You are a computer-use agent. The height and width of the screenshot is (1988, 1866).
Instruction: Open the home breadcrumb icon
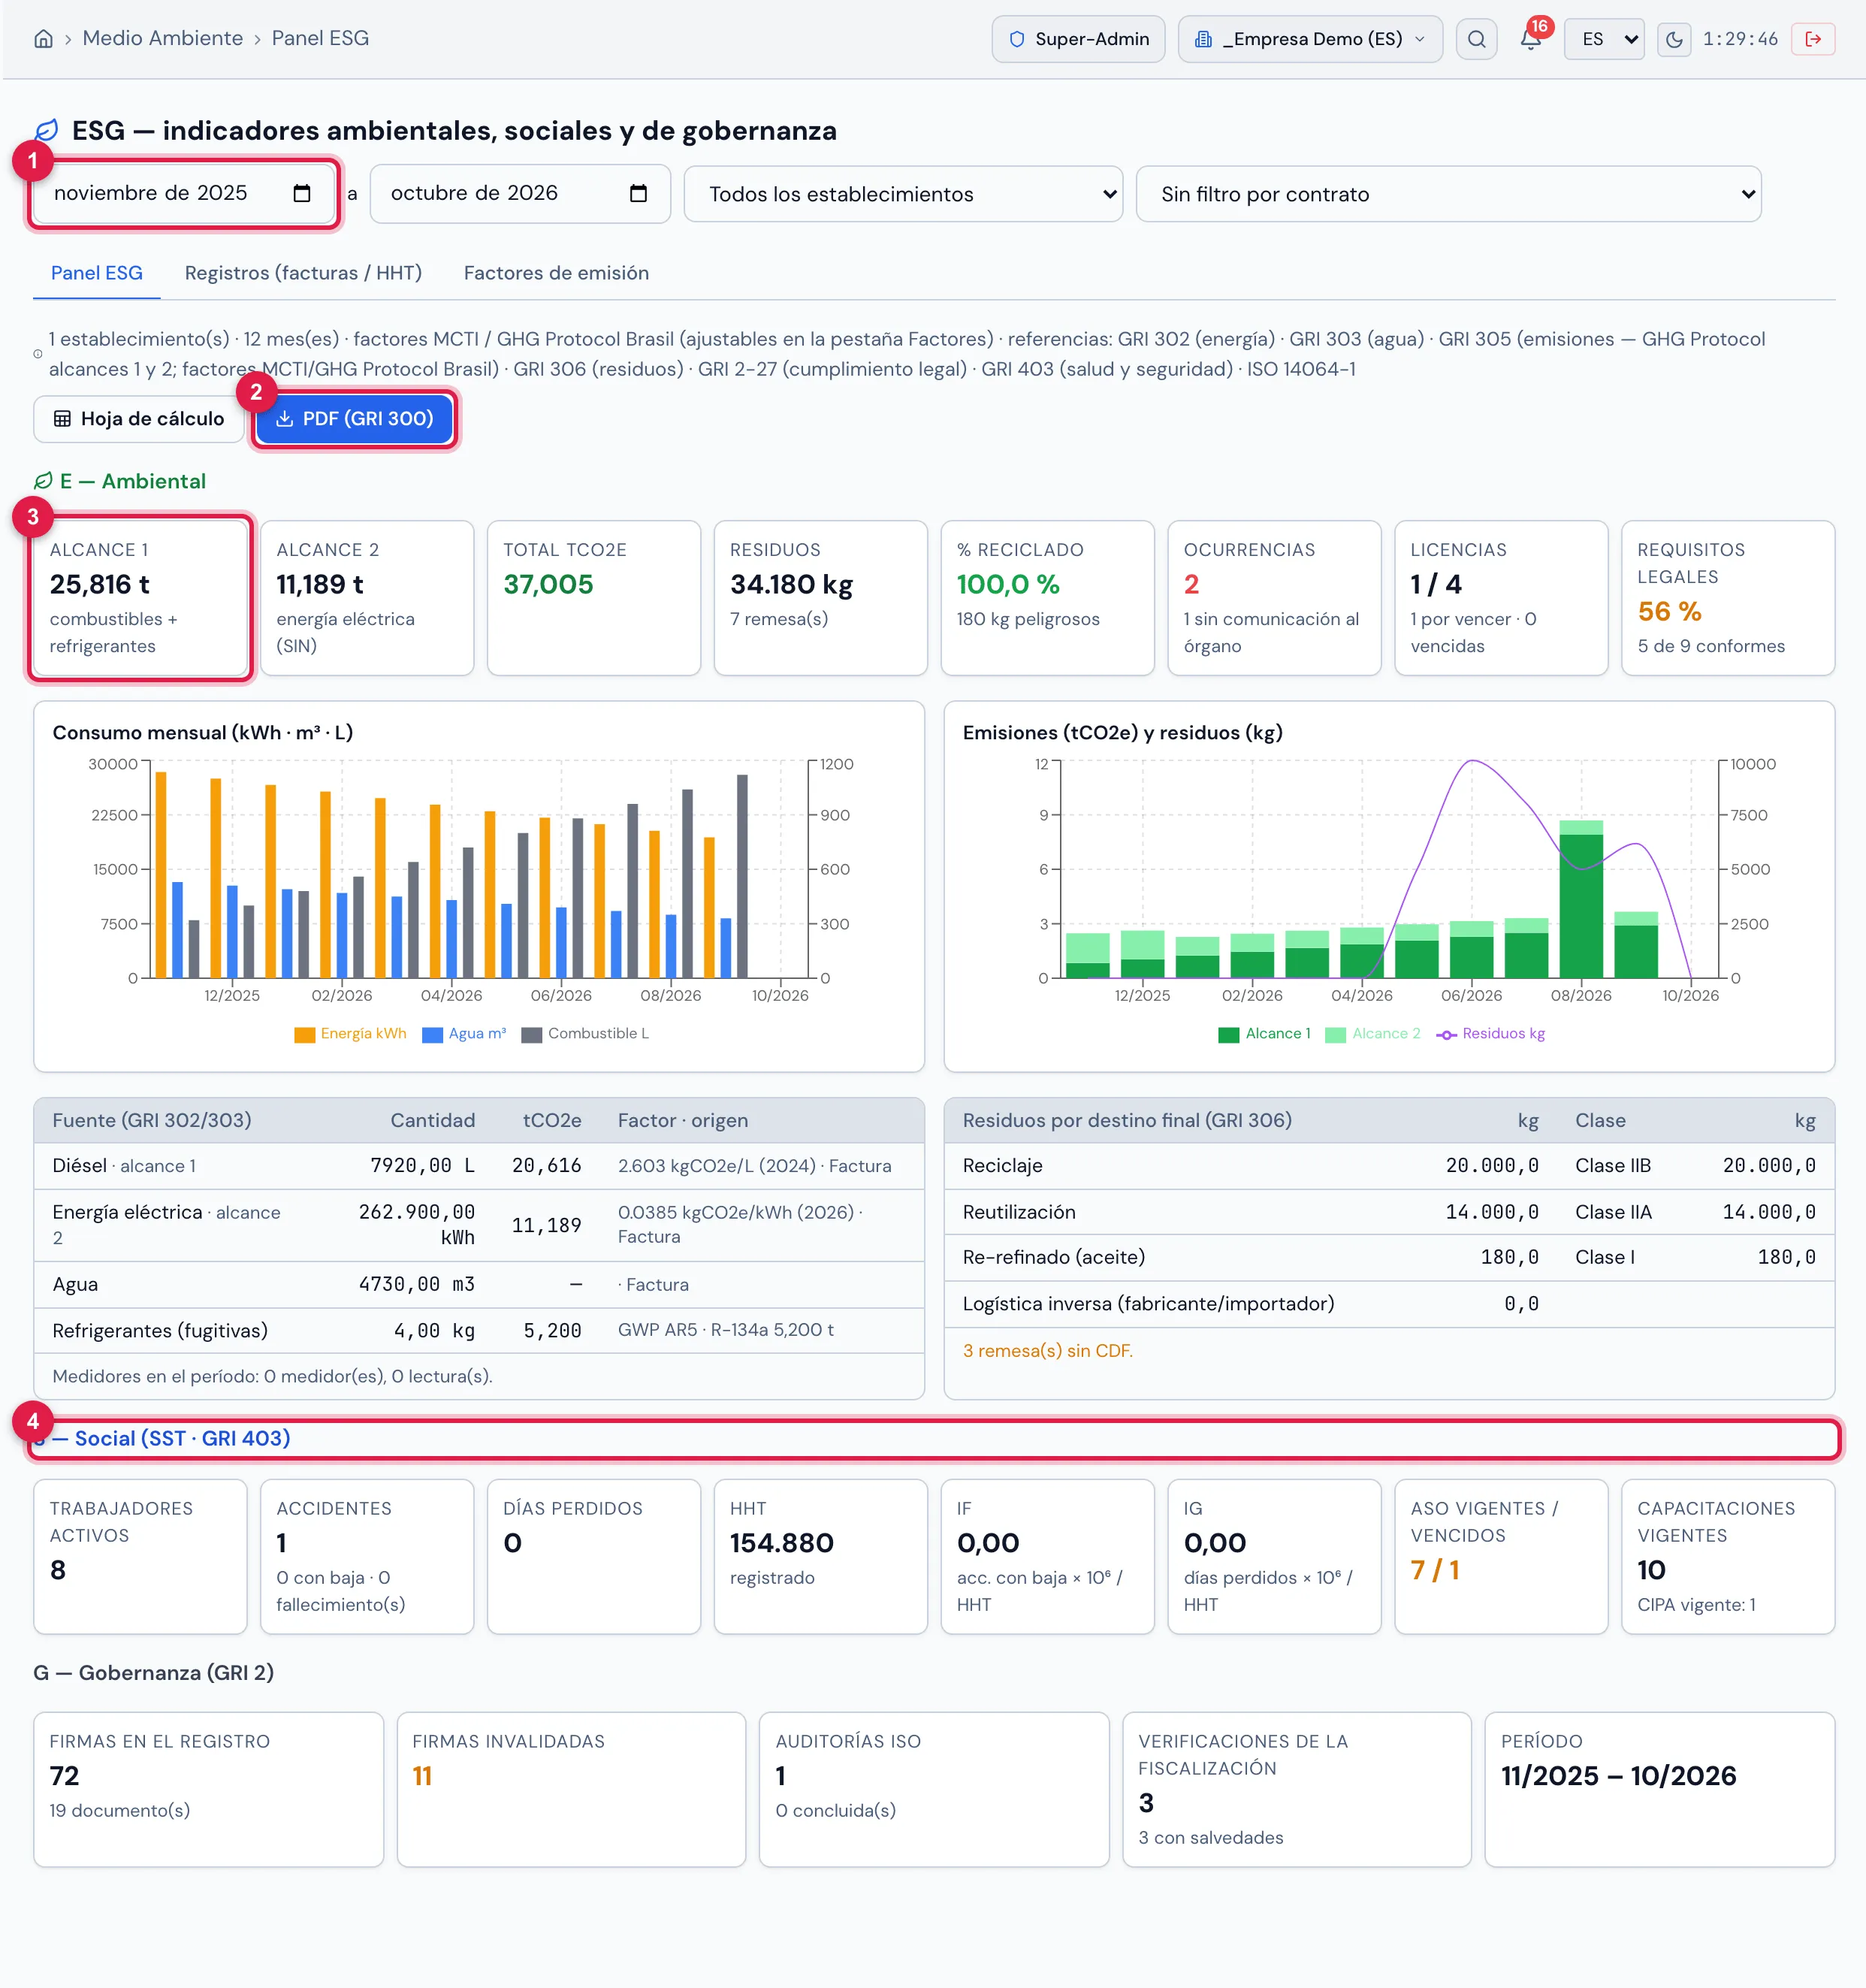point(43,39)
